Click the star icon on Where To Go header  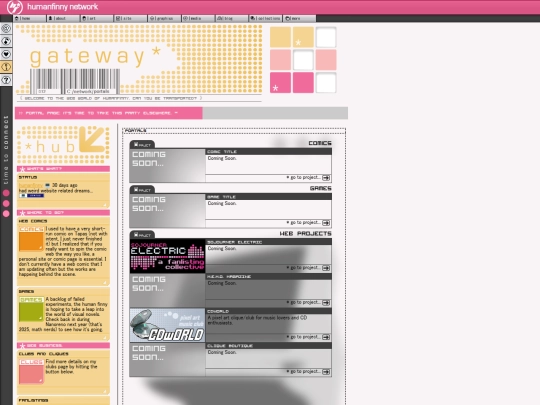22,213
